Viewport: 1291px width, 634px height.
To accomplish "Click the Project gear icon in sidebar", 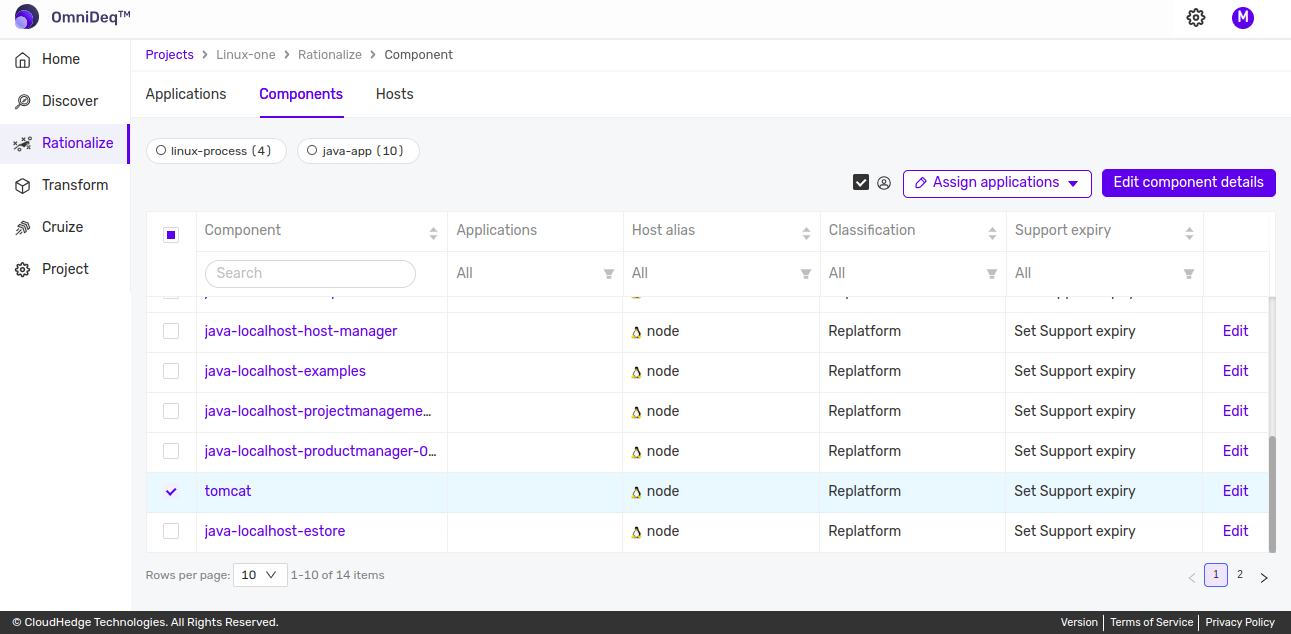I will [22, 270].
